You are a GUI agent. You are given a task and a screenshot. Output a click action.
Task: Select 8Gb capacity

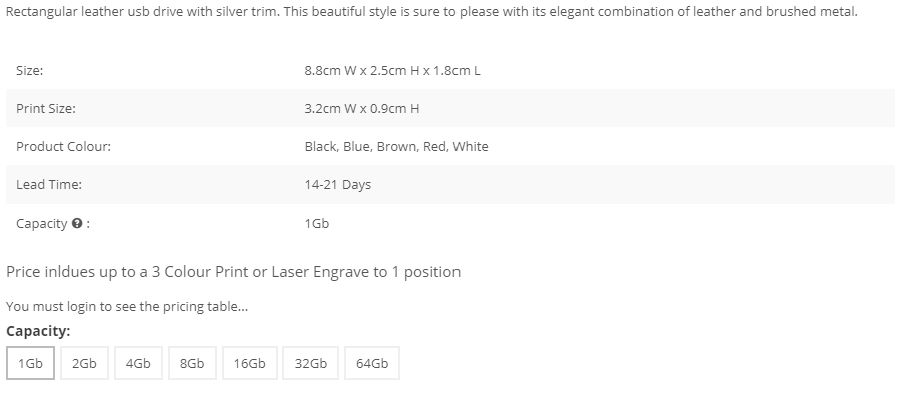(x=192, y=363)
